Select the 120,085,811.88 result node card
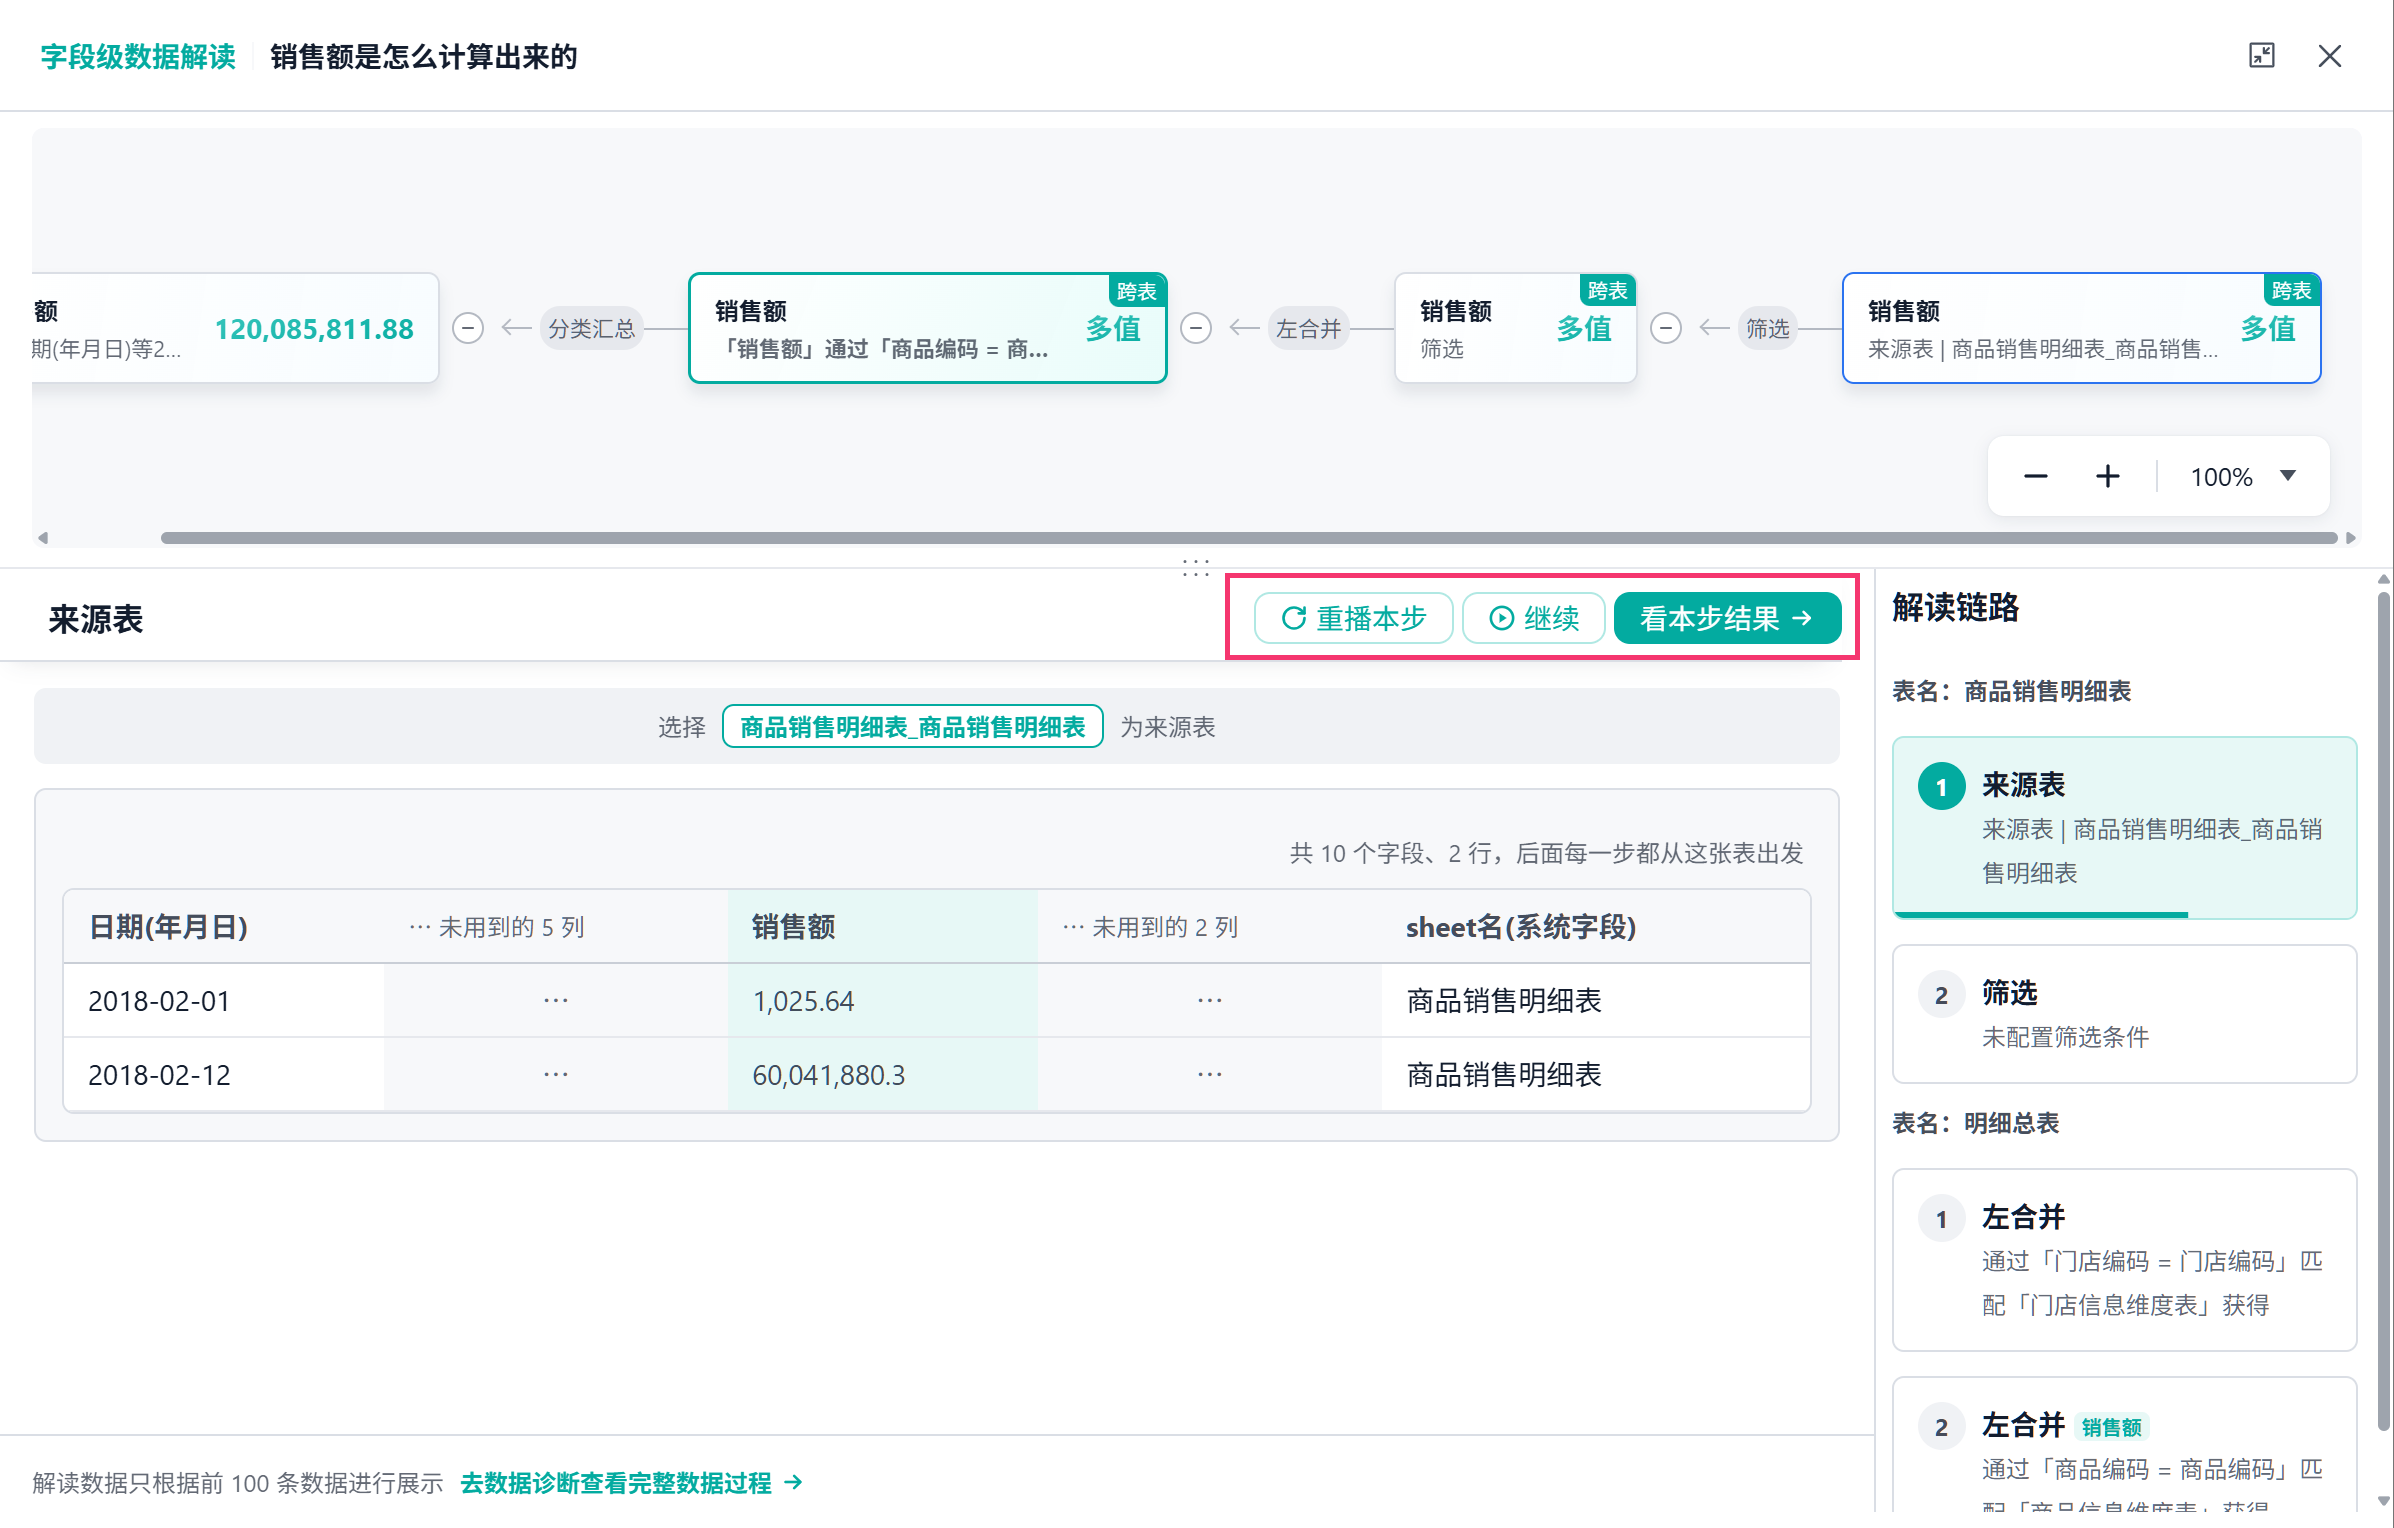This screenshot has height=1528, width=2394. [235, 328]
